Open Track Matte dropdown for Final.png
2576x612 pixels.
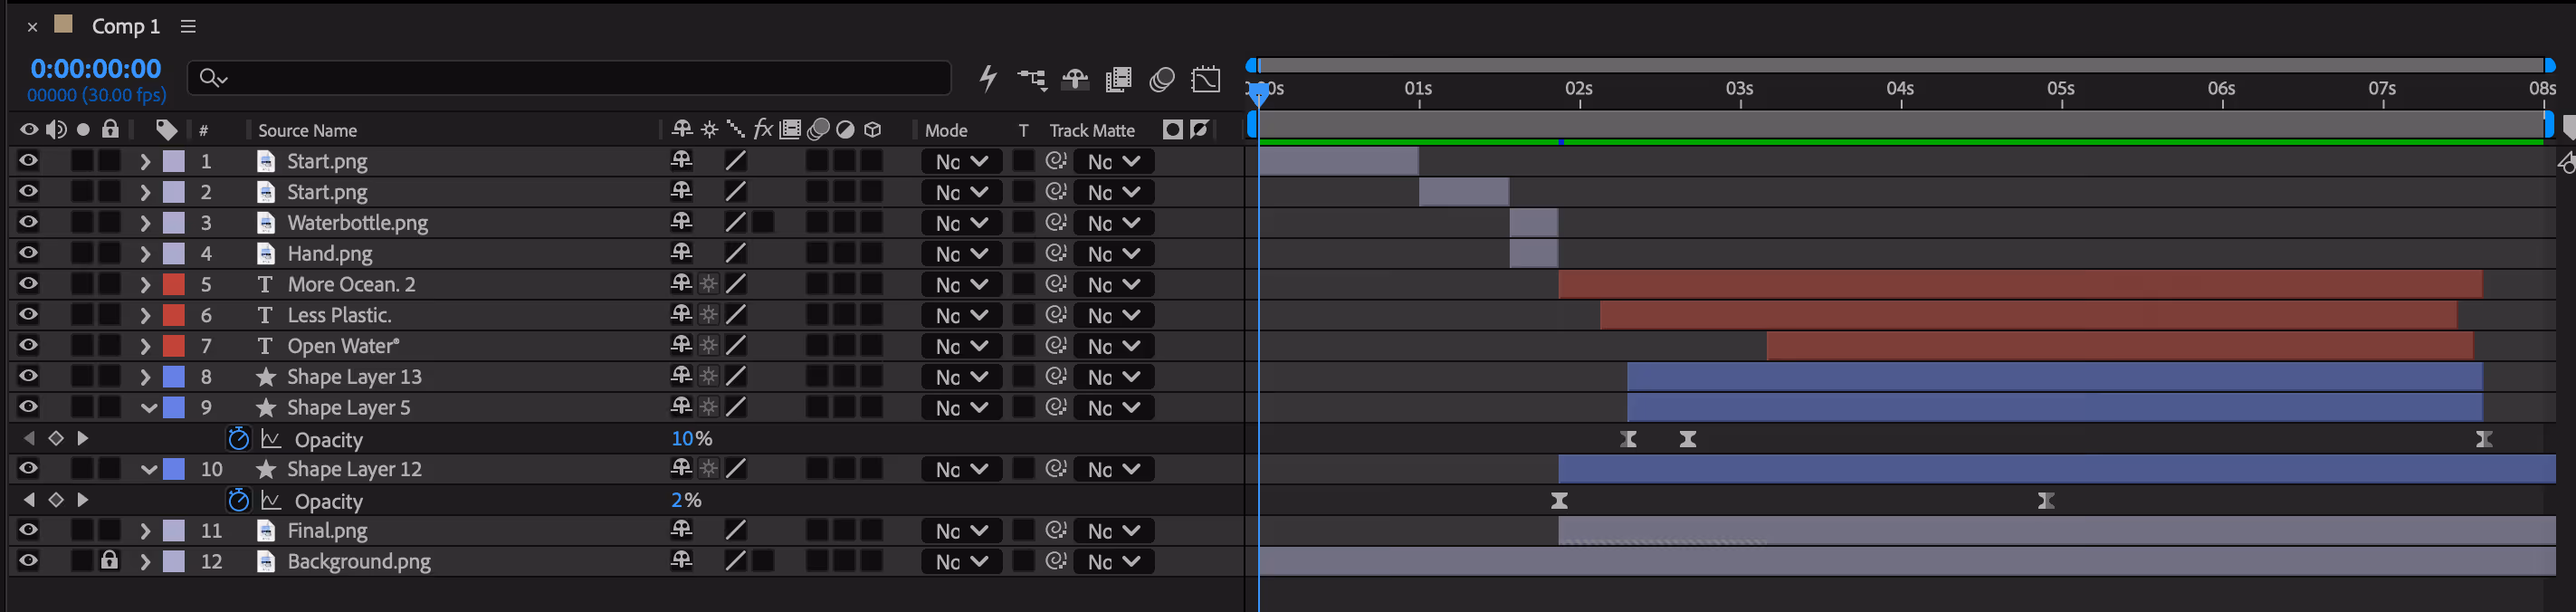click(x=1114, y=531)
